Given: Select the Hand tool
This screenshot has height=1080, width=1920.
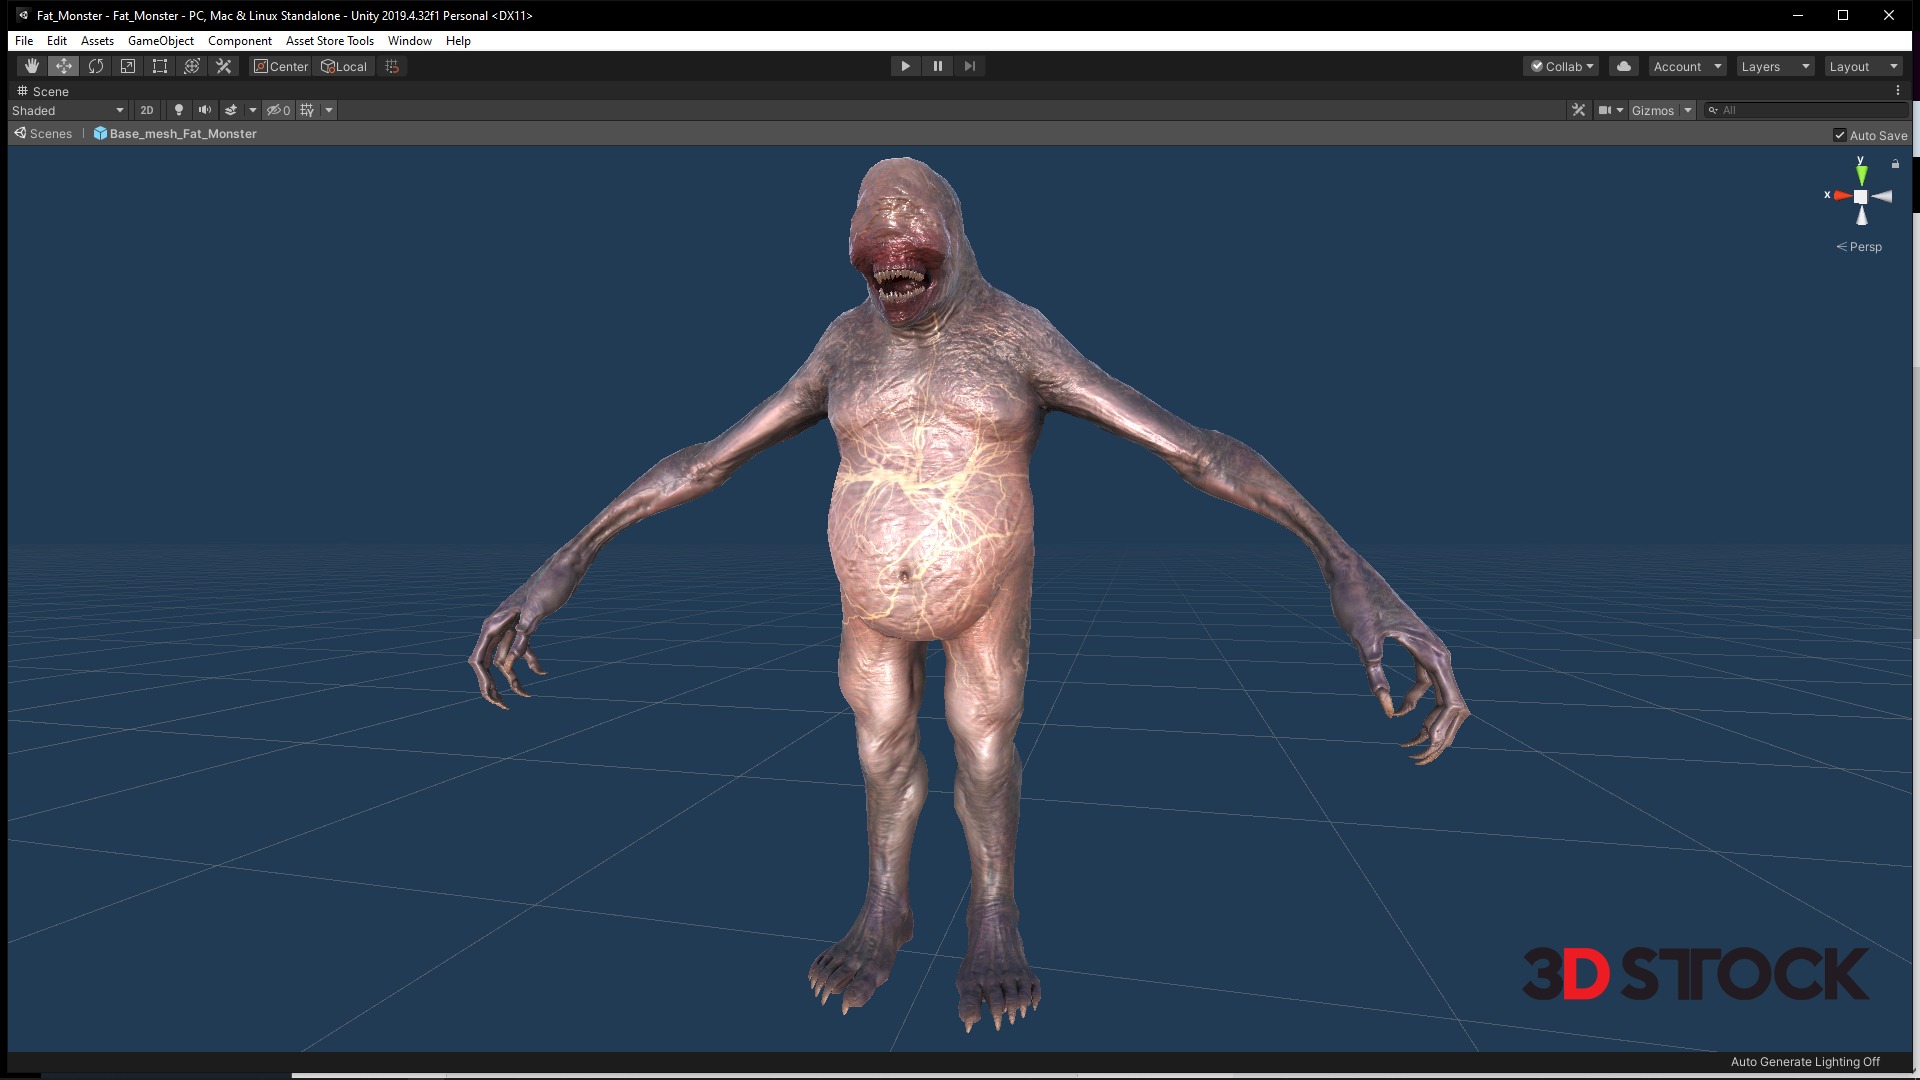Looking at the screenshot, I should click(32, 66).
